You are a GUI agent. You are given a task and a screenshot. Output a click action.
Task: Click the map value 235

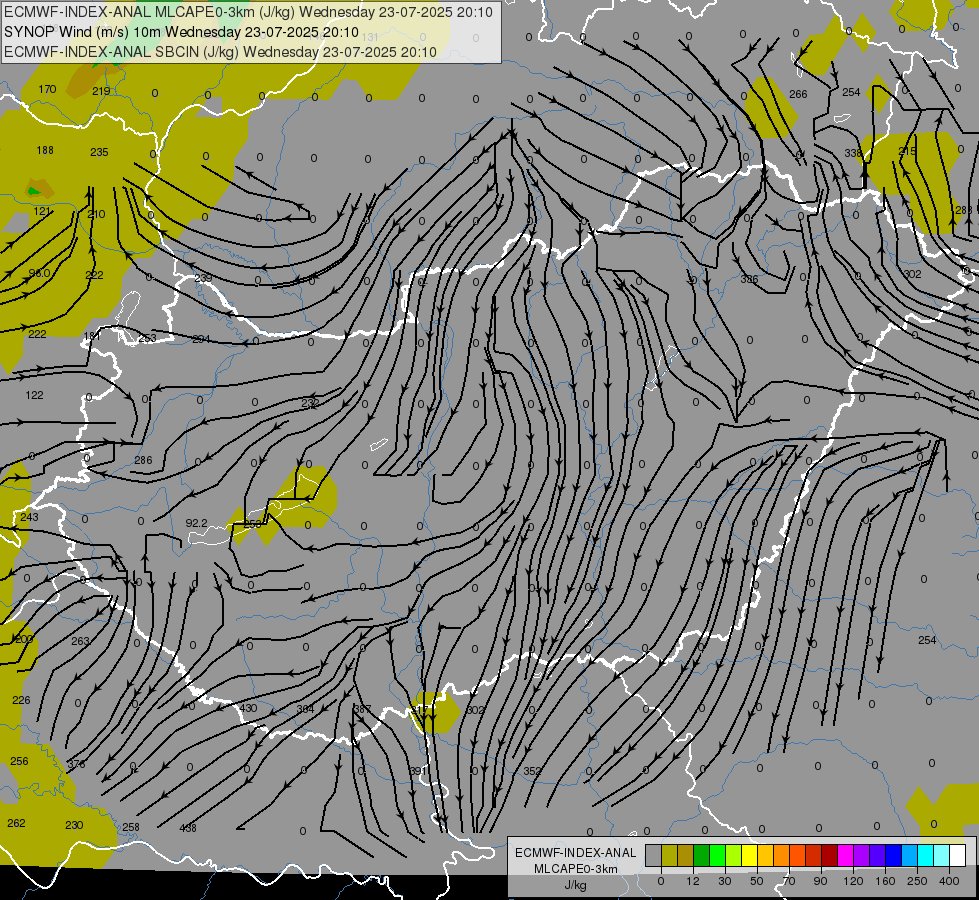[99, 152]
